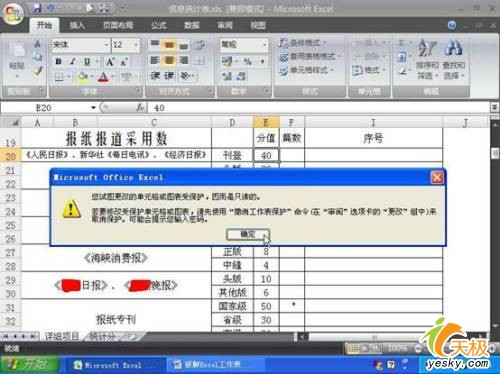Close the Microsoft Office Excel warning dialog
Screen dimensions: 500x374
437,177
